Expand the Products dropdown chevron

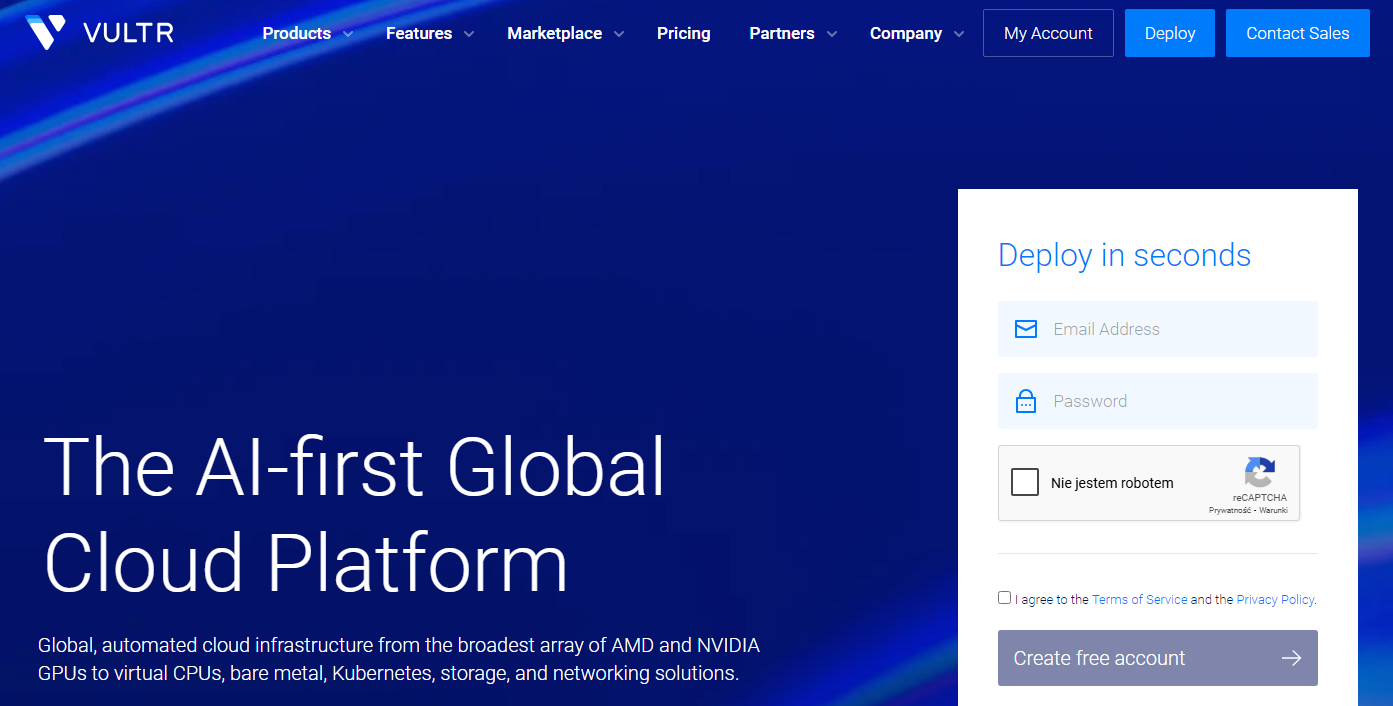coord(348,34)
